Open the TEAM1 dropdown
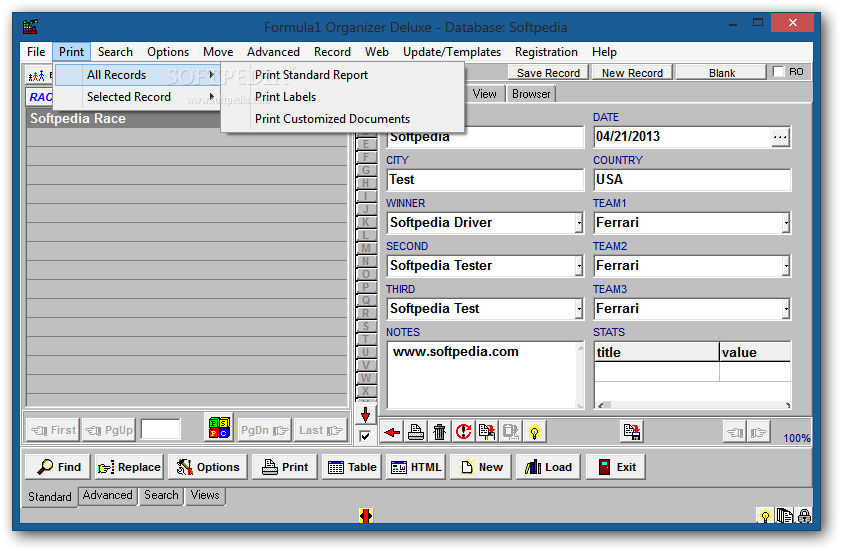Screen dimensions: 841x551 point(786,223)
